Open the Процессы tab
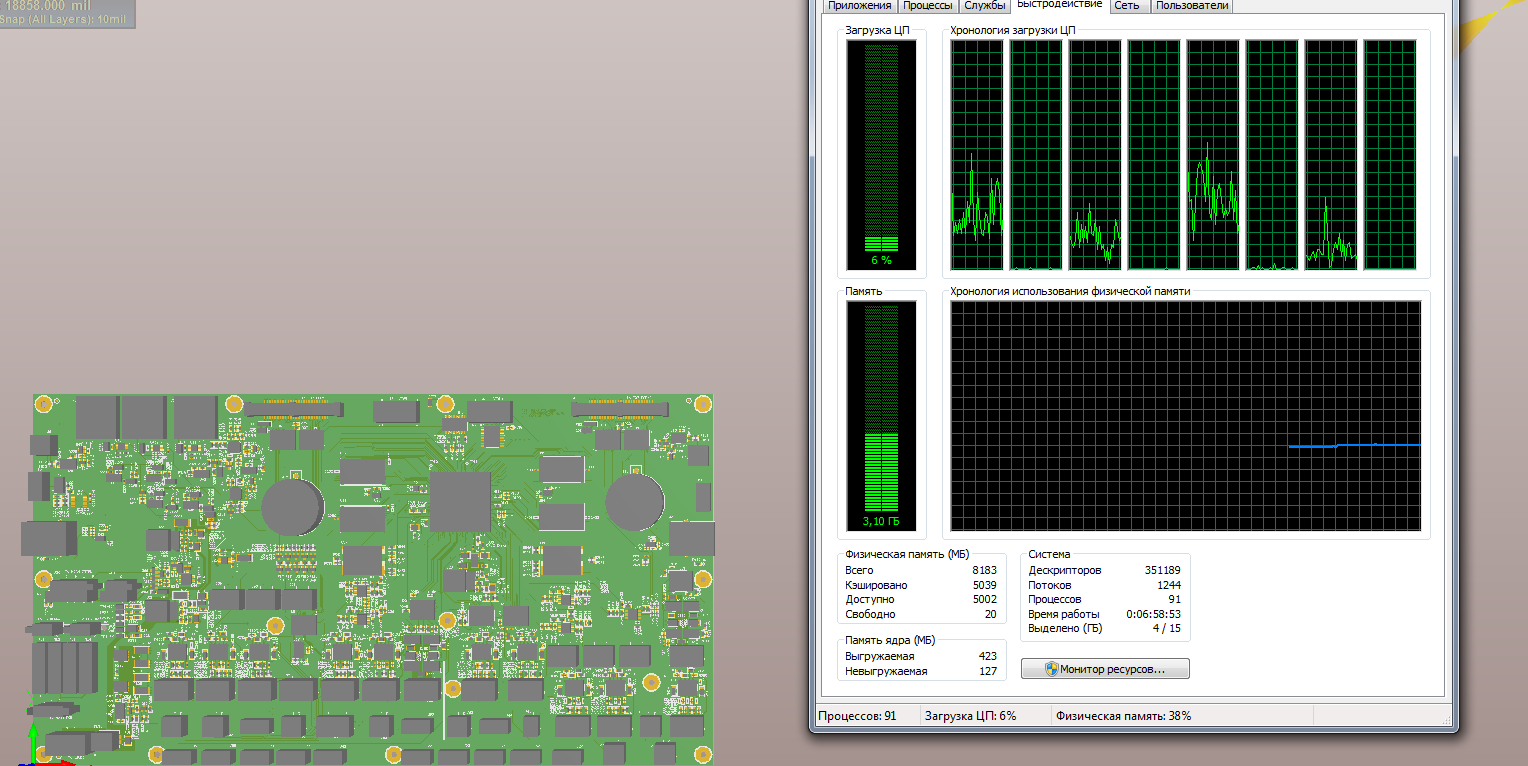 pos(927,6)
